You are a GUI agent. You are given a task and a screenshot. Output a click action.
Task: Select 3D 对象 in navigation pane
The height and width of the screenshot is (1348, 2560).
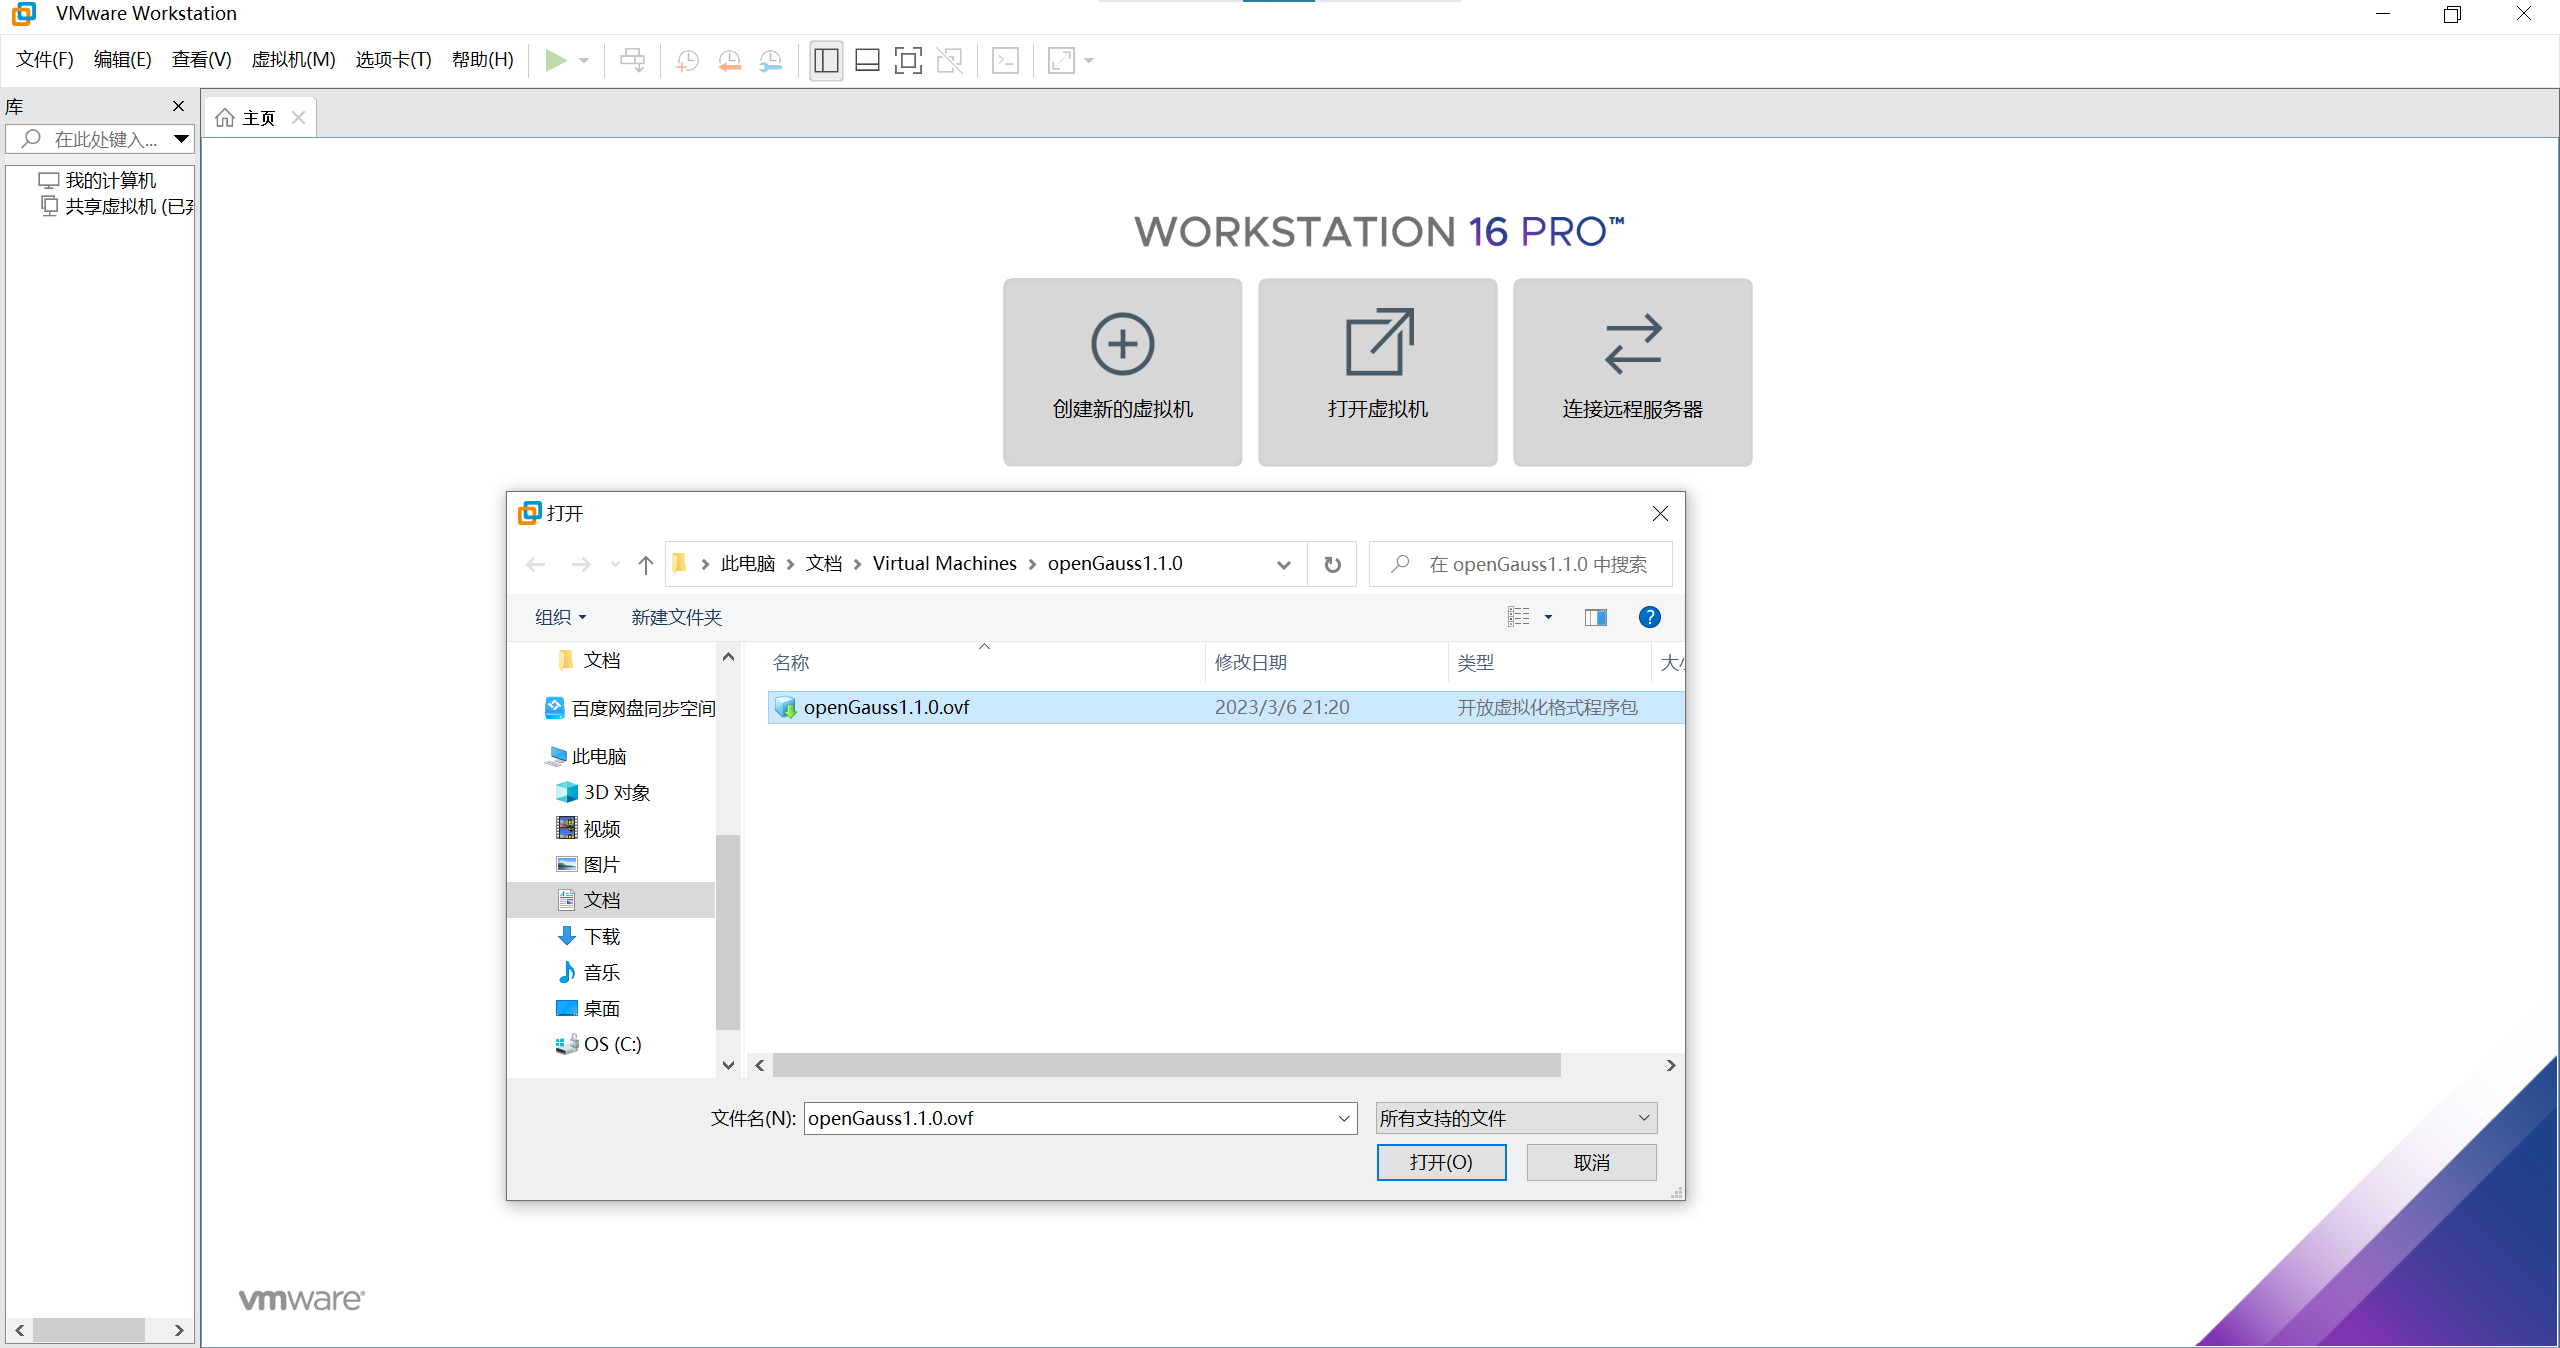click(x=603, y=792)
